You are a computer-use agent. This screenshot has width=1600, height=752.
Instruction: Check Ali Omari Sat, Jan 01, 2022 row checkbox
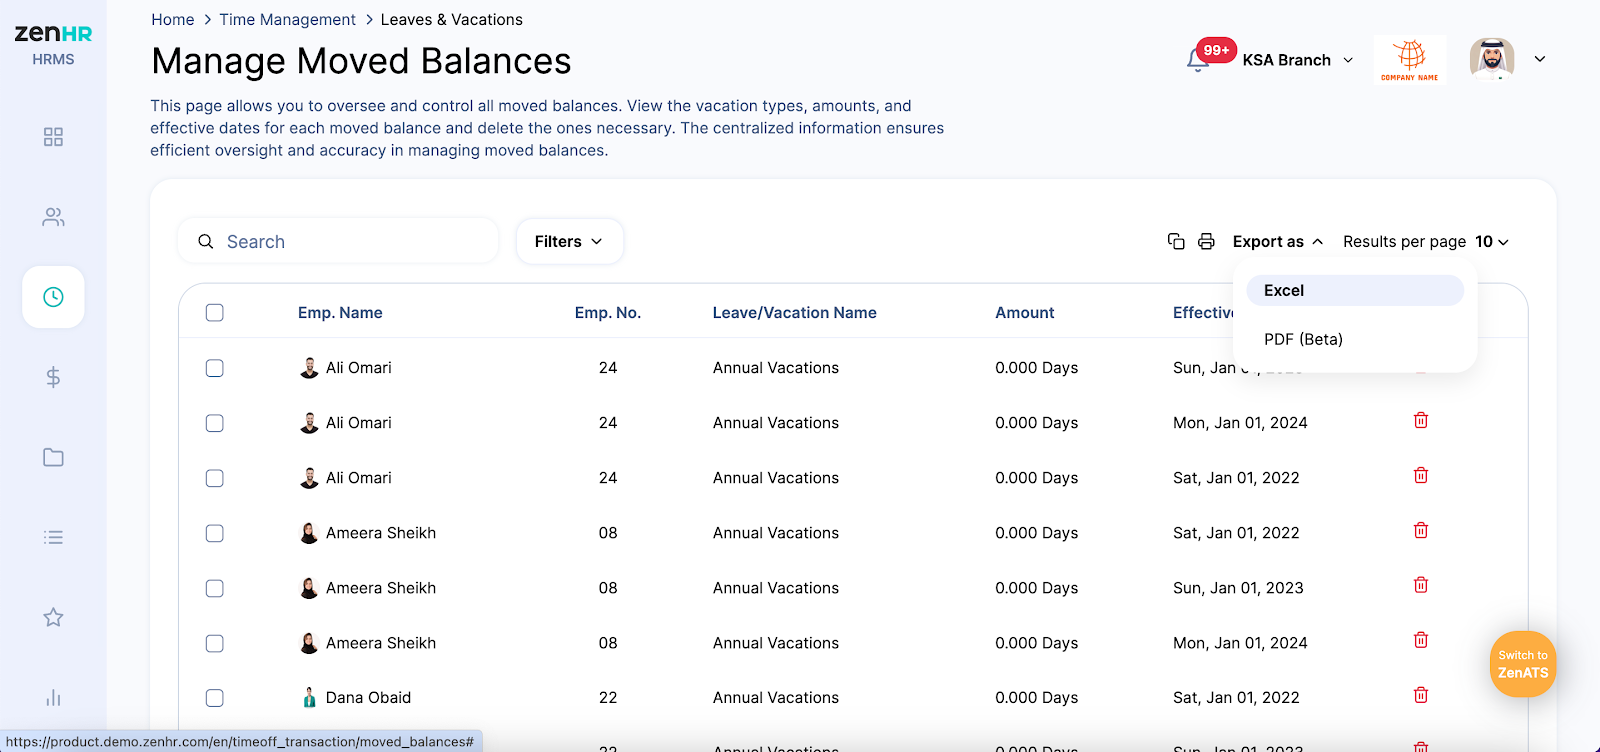(214, 478)
